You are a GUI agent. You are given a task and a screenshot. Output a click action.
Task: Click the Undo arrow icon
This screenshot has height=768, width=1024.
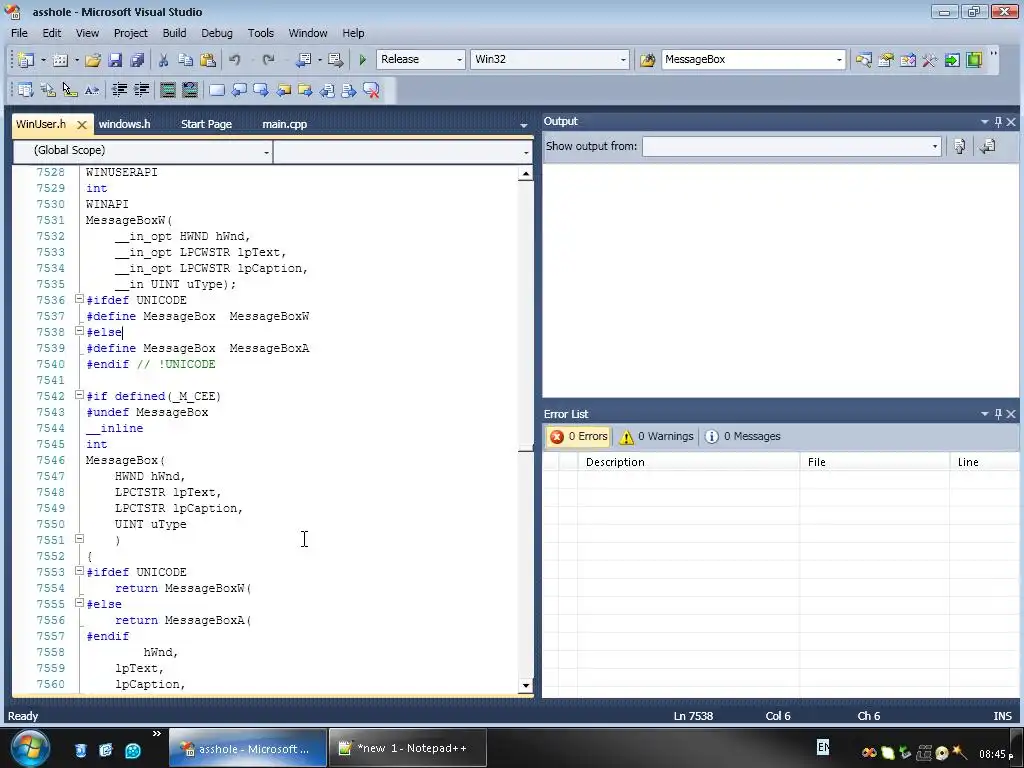234,60
